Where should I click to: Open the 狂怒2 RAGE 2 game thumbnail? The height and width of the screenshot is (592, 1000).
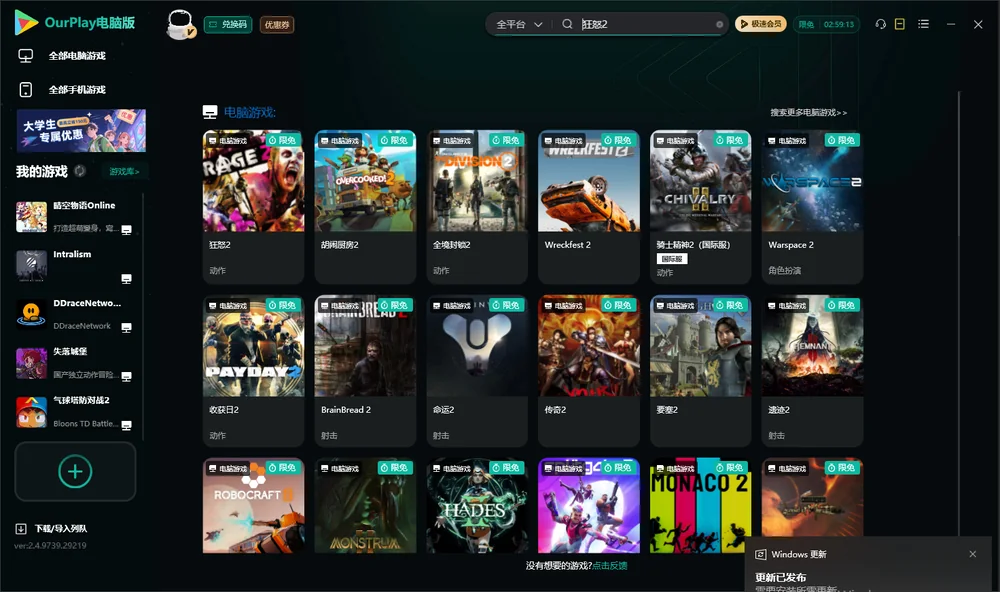[253, 181]
